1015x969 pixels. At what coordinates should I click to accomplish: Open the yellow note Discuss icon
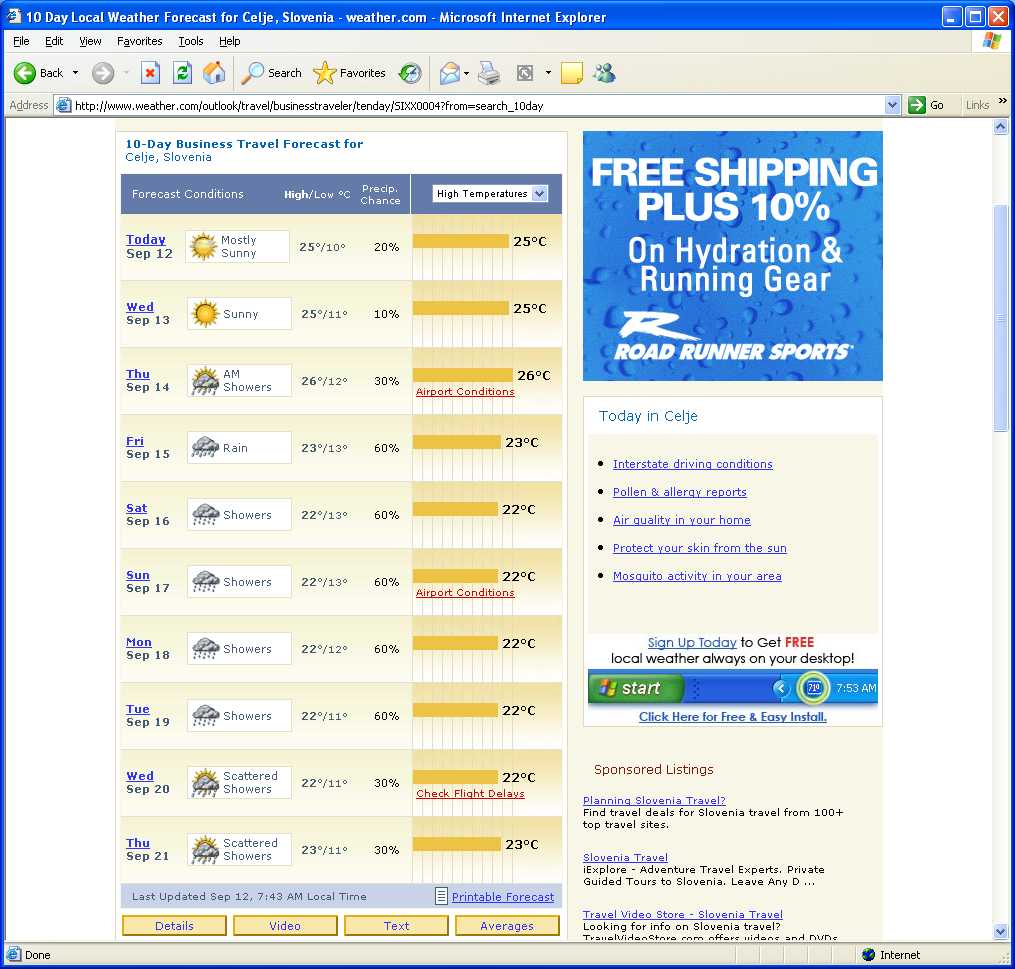(x=572, y=73)
